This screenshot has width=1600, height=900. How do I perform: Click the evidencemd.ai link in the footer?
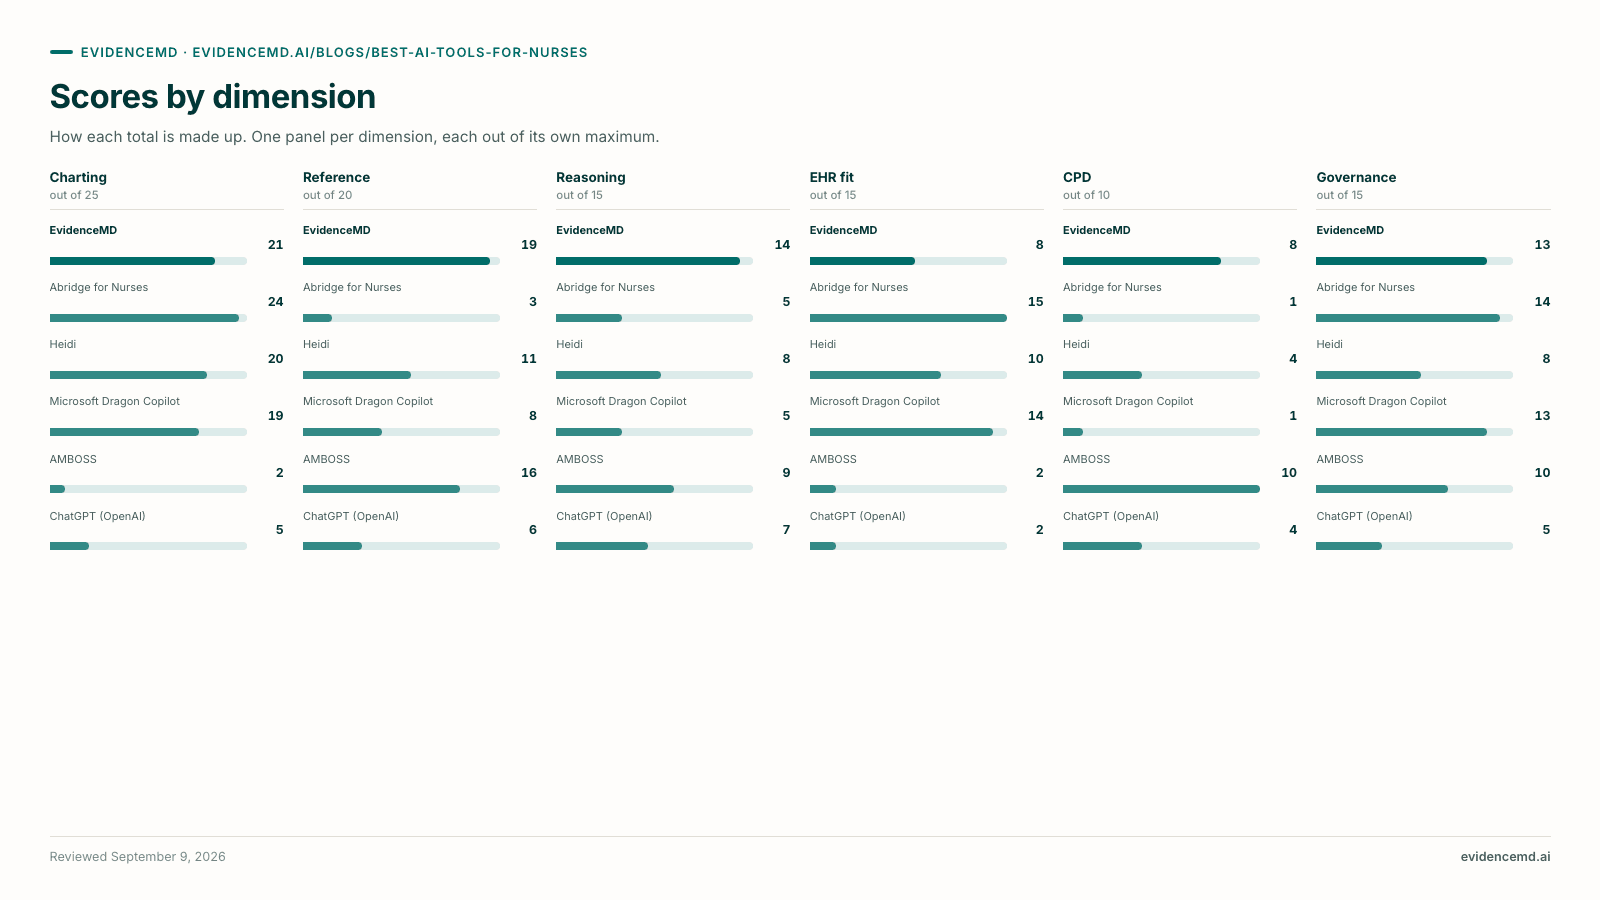point(1505,857)
